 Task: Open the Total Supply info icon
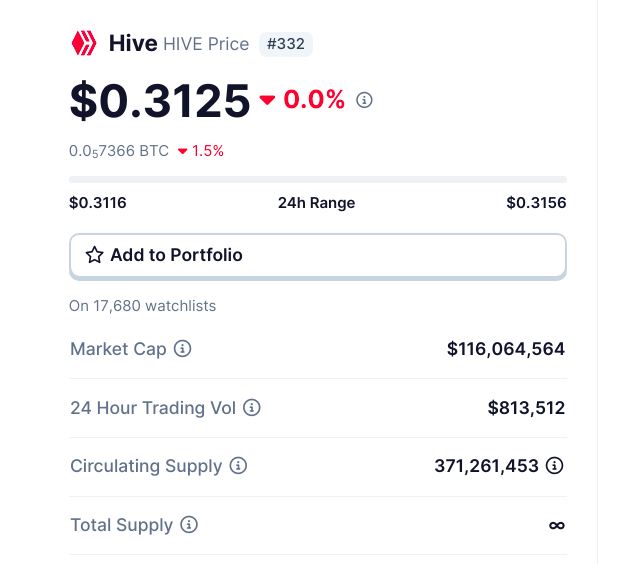[x=189, y=525]
